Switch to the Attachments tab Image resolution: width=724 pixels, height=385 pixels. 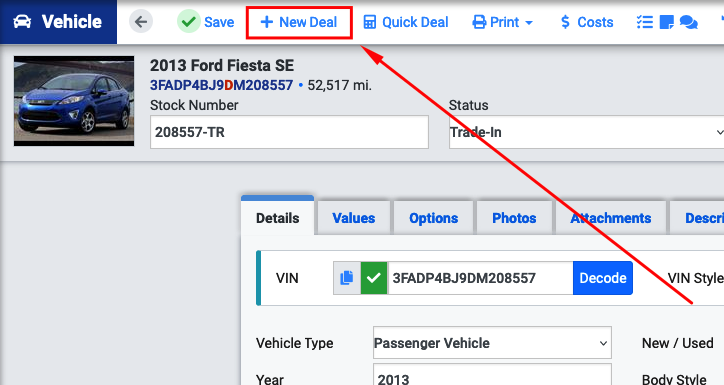coord(610,218)
